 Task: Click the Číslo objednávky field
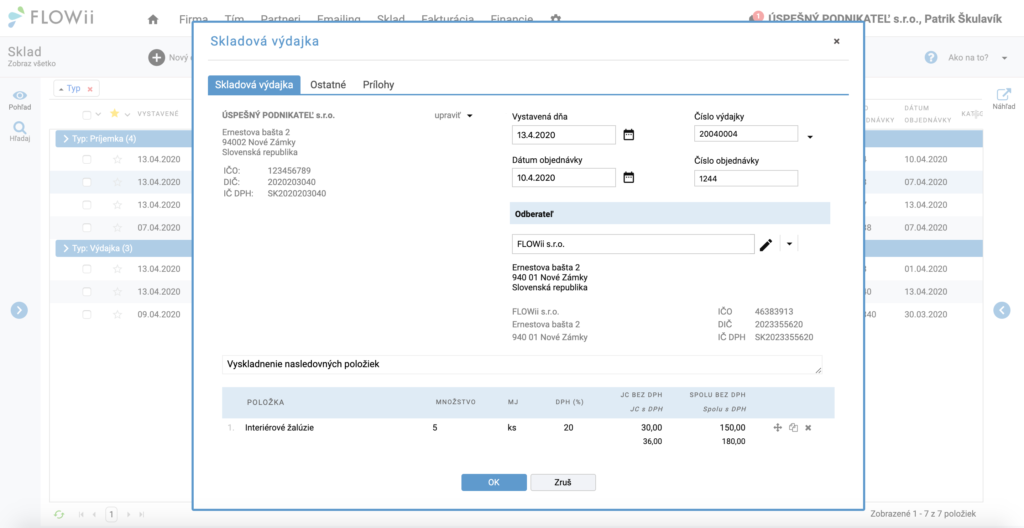(x=746, y=178)
